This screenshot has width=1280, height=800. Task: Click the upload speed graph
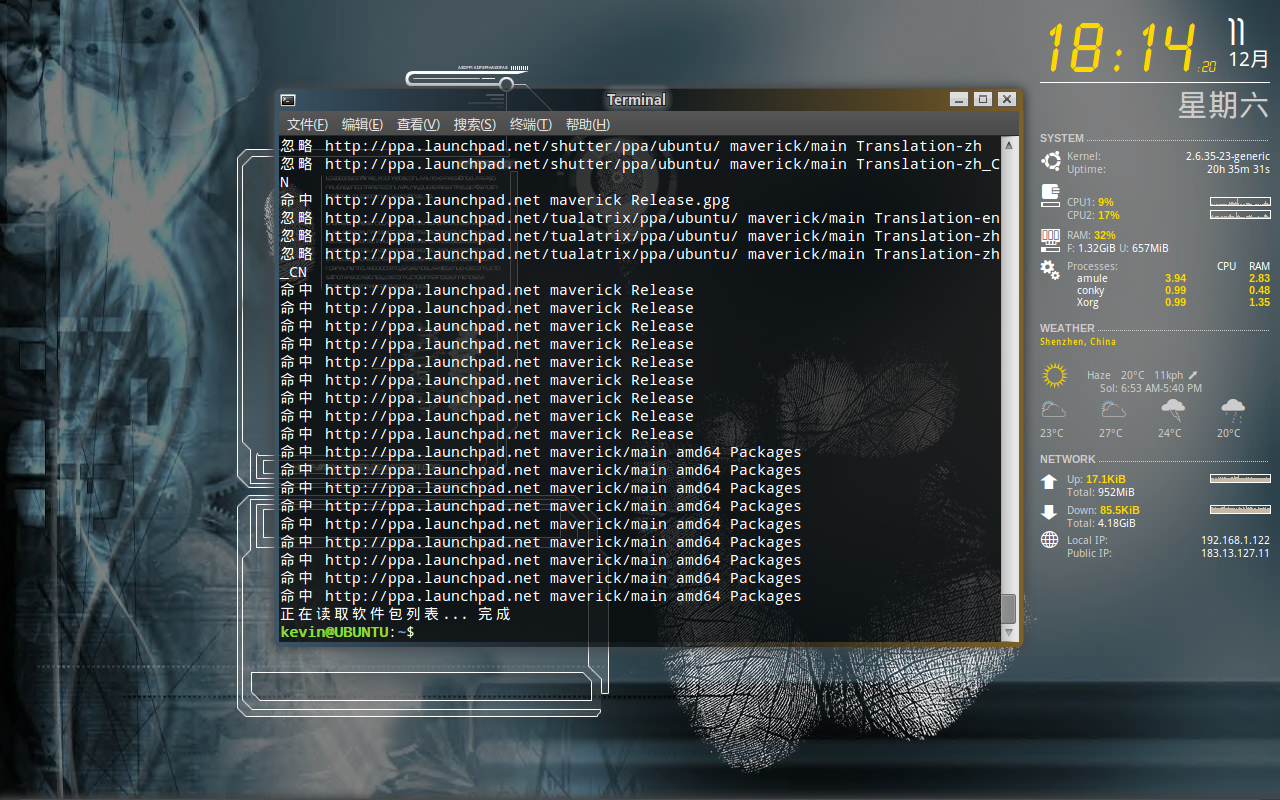tap(1240, 479)
